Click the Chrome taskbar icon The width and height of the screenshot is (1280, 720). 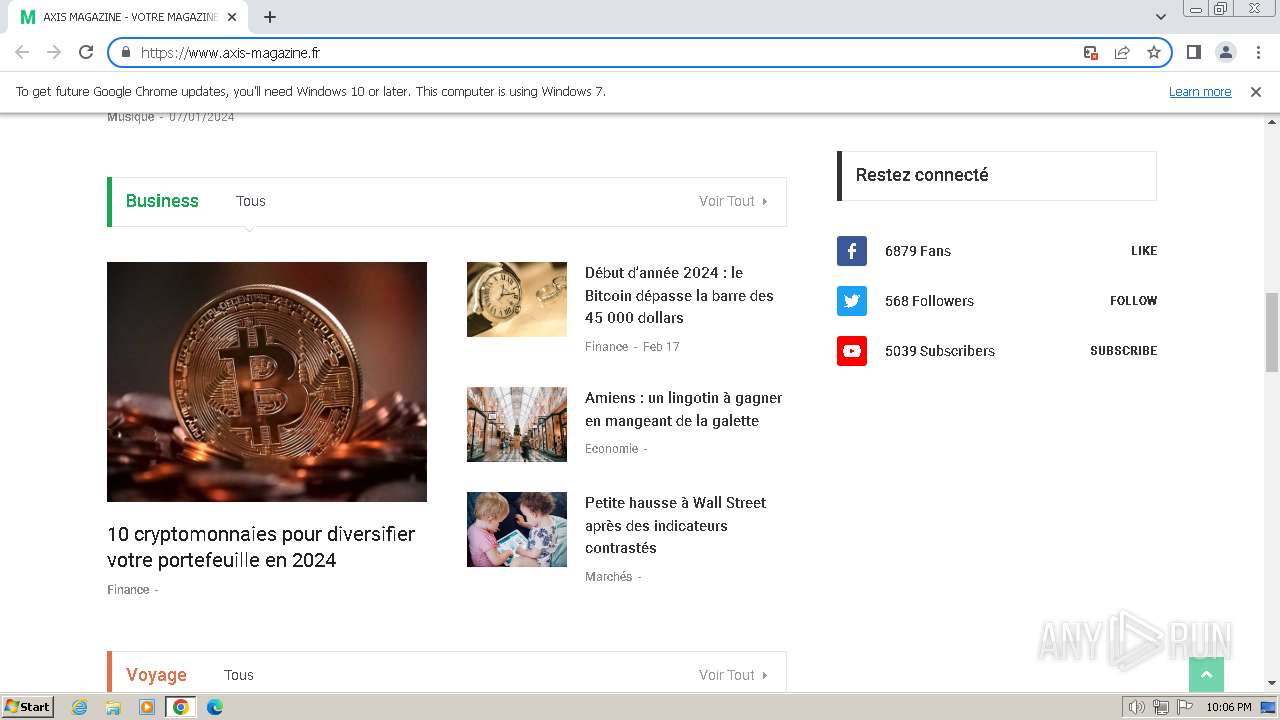(x=180, y=707)
